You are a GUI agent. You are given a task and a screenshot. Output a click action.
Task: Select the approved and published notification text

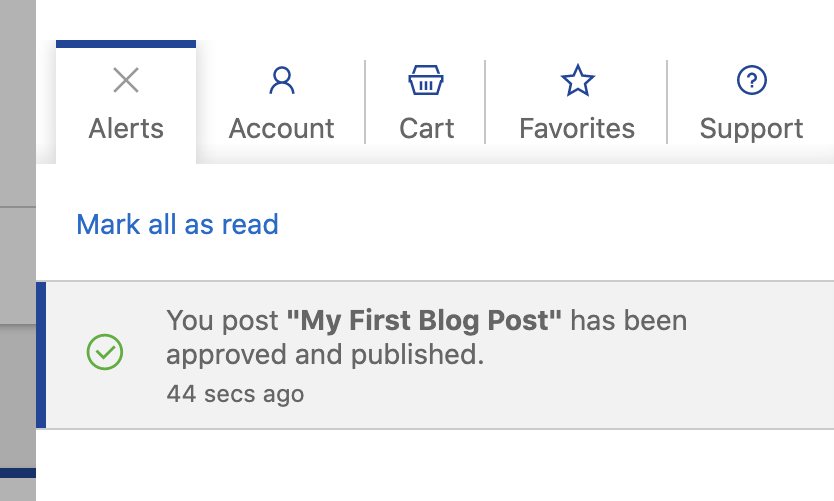(x=427, y=337)
